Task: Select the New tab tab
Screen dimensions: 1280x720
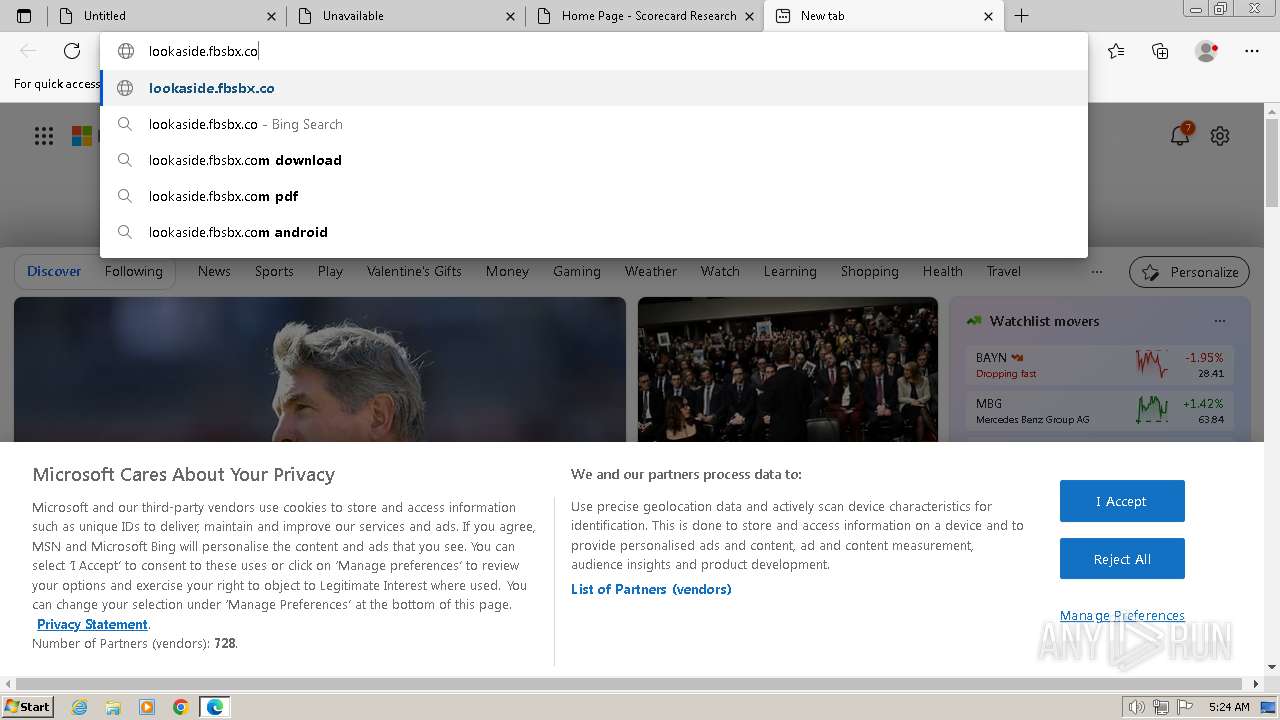Action: (x=883, y=16)
